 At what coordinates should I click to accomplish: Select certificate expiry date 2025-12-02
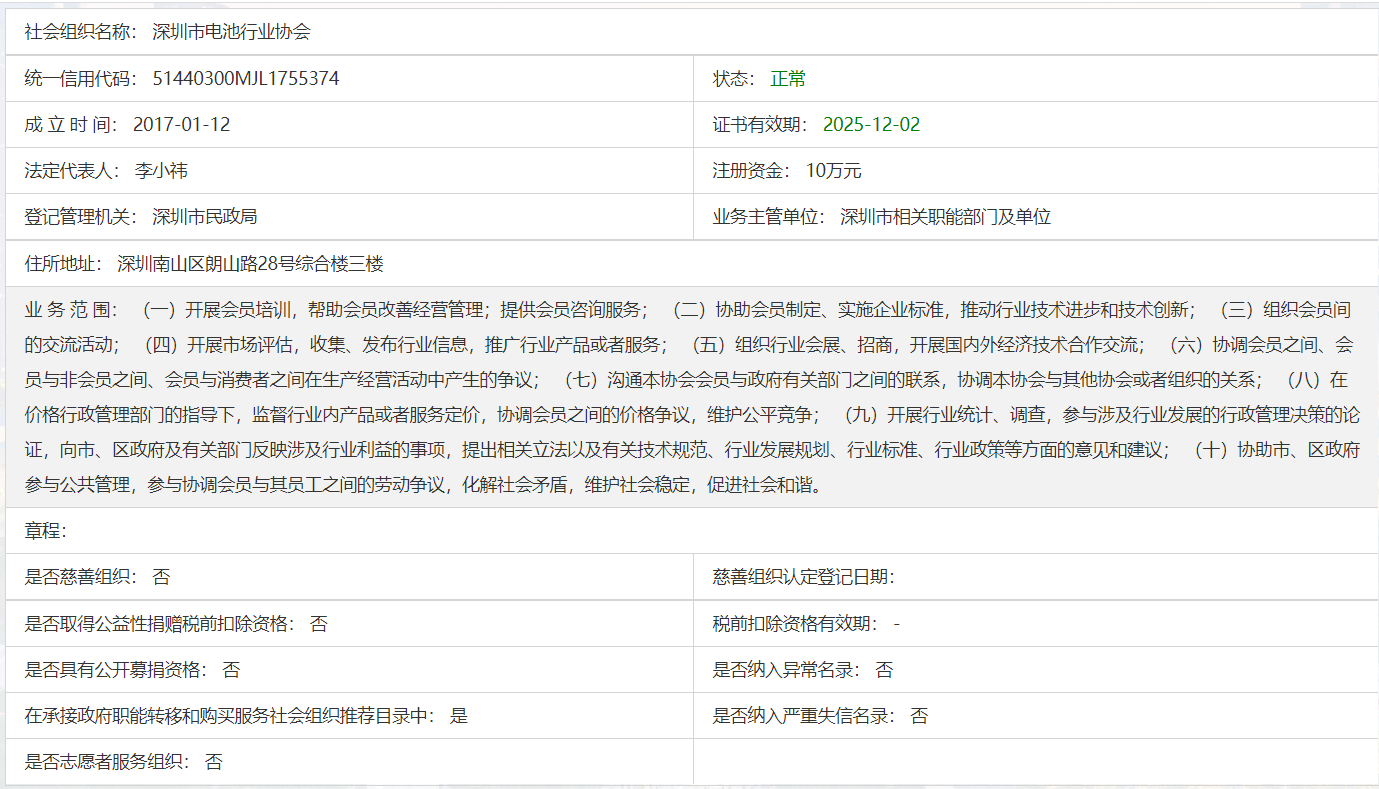[871, 124]
